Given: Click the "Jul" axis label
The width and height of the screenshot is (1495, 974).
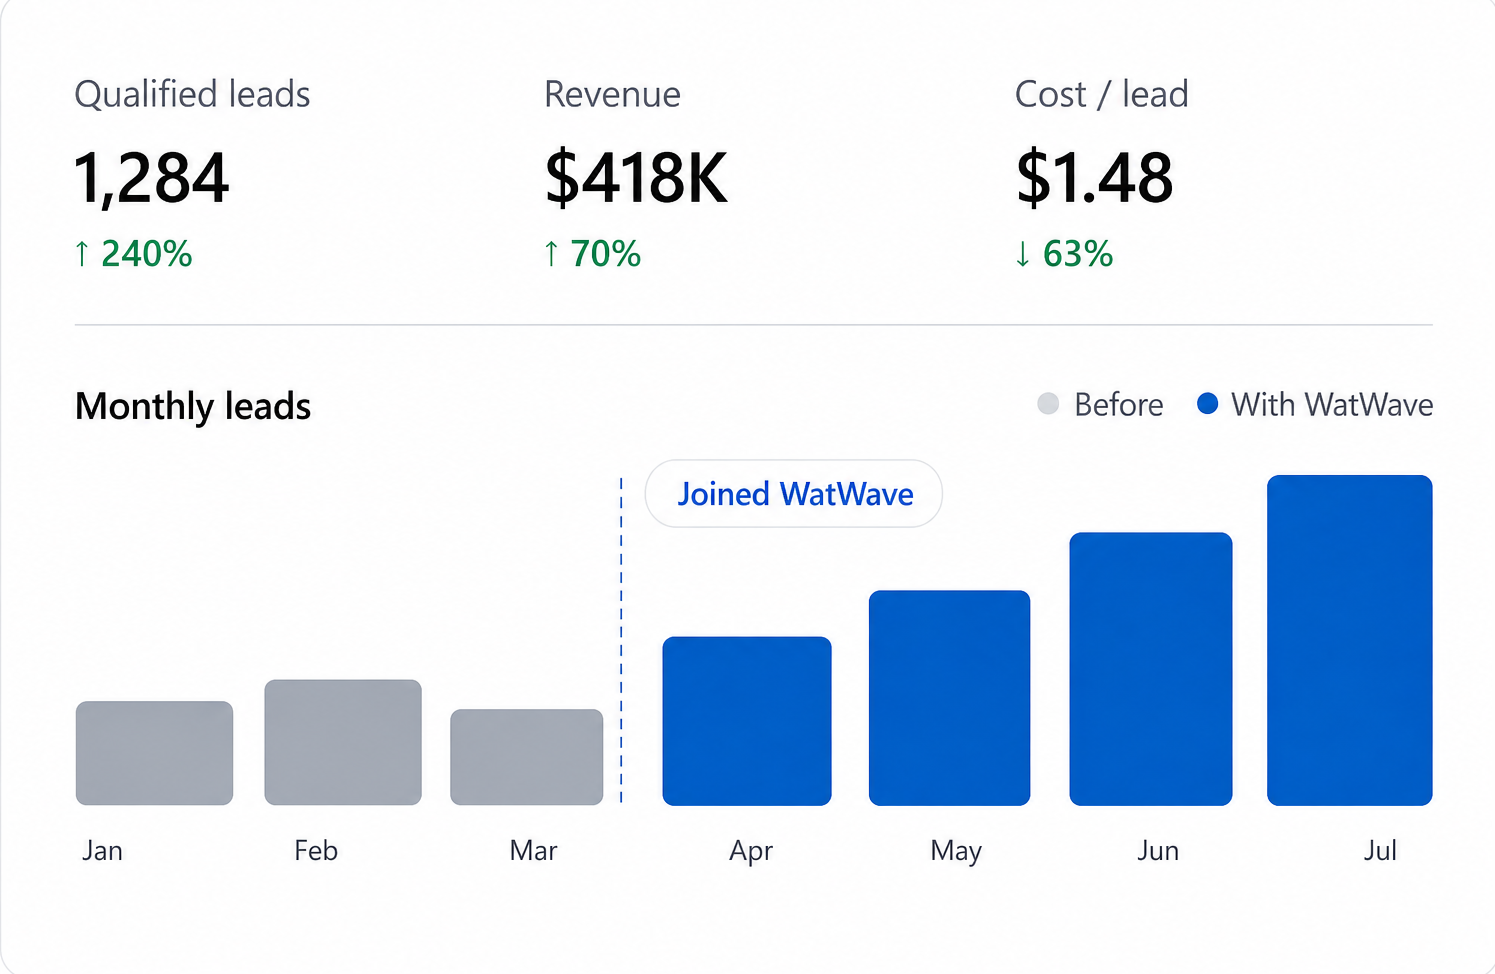Looking at the screenshot, I should click(1380, 851).
